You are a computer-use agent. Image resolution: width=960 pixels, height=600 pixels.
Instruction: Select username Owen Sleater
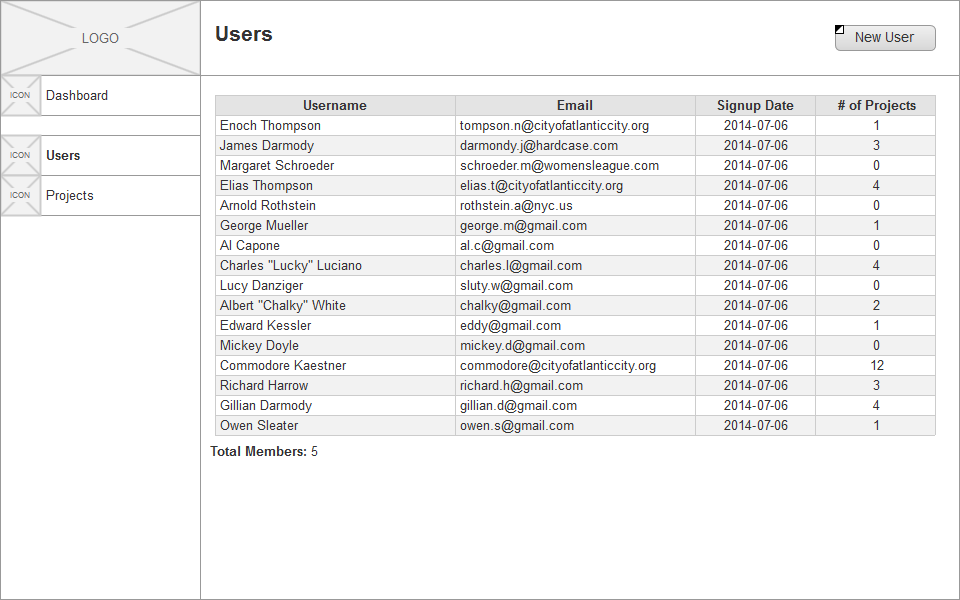pyautogui.click(x=259, y=426)
